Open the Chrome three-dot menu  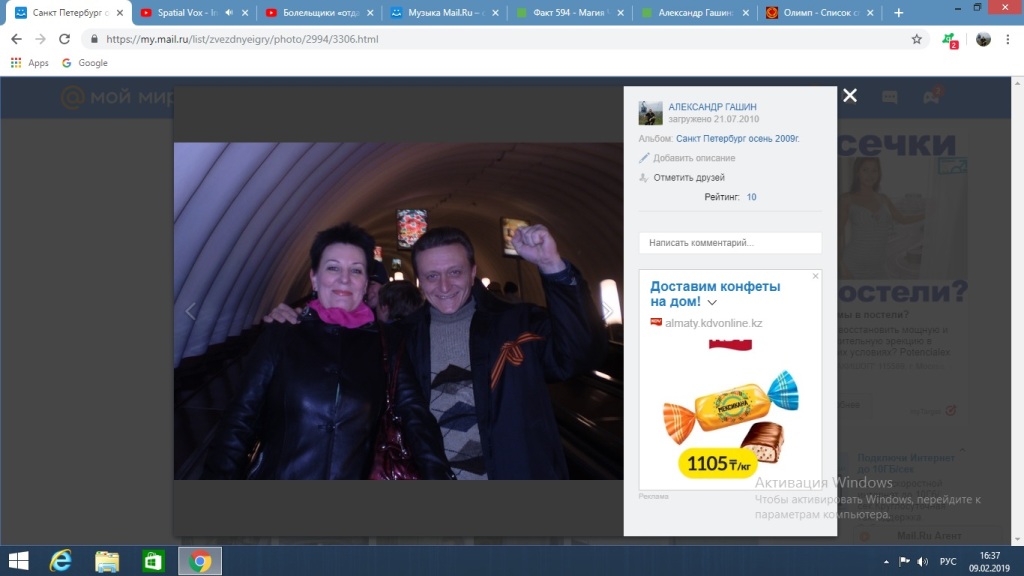click(x=1008, y=39)
